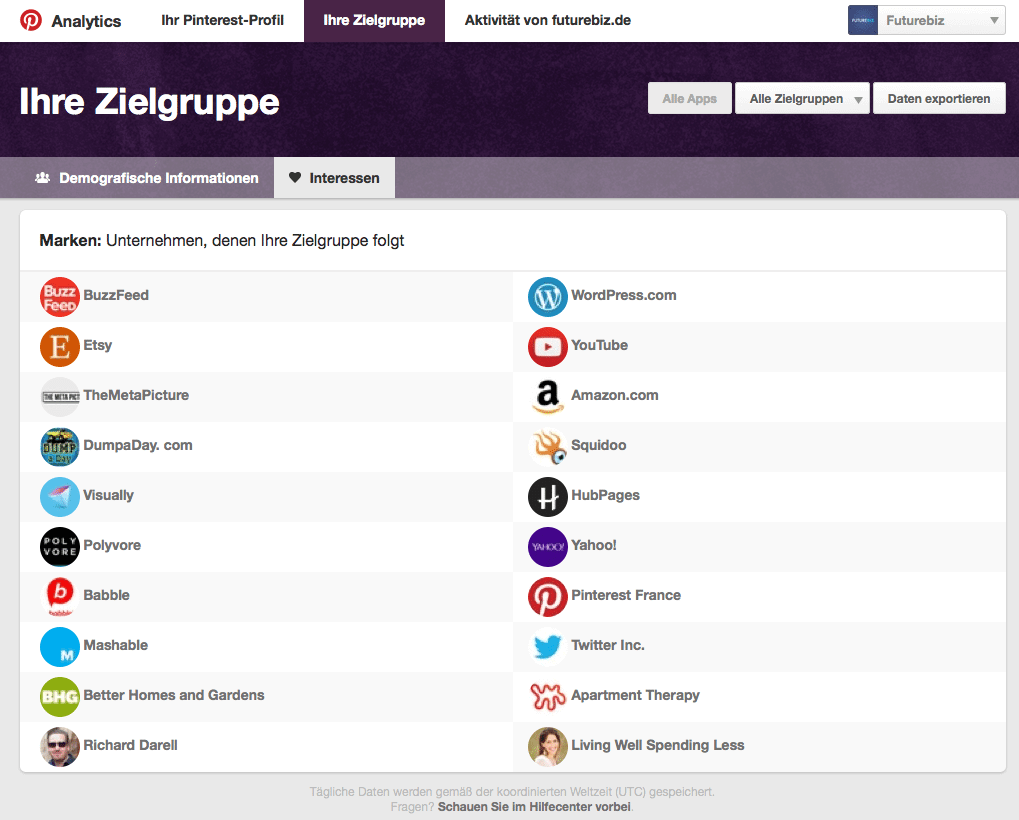Open the Amazon.com name link
The height and width of the screenshot is (820, 1019).
[x=615, y=396]
